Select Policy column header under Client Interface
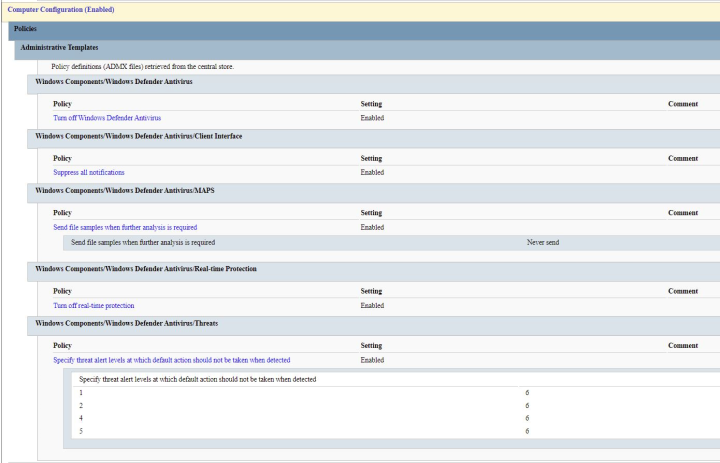 (62, 158)
